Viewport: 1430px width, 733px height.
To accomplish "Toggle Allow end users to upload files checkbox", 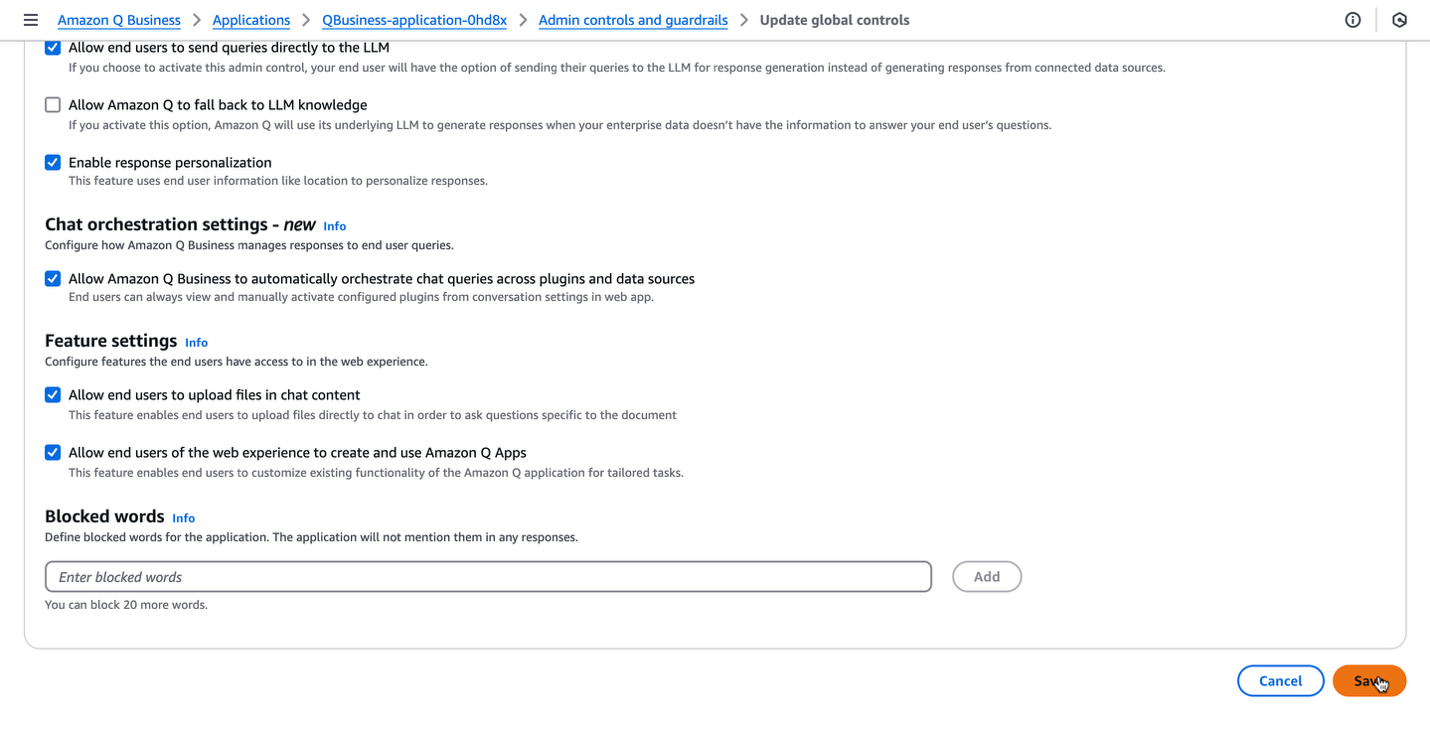I will (53, 395).
